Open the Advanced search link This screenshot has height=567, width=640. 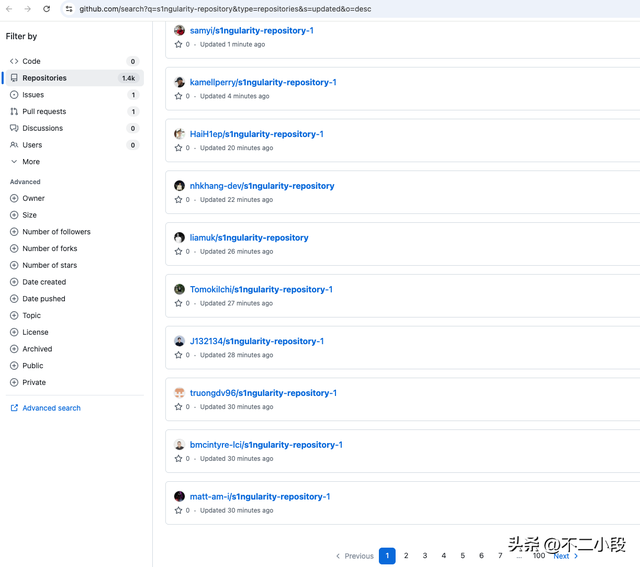pos(45,408)
